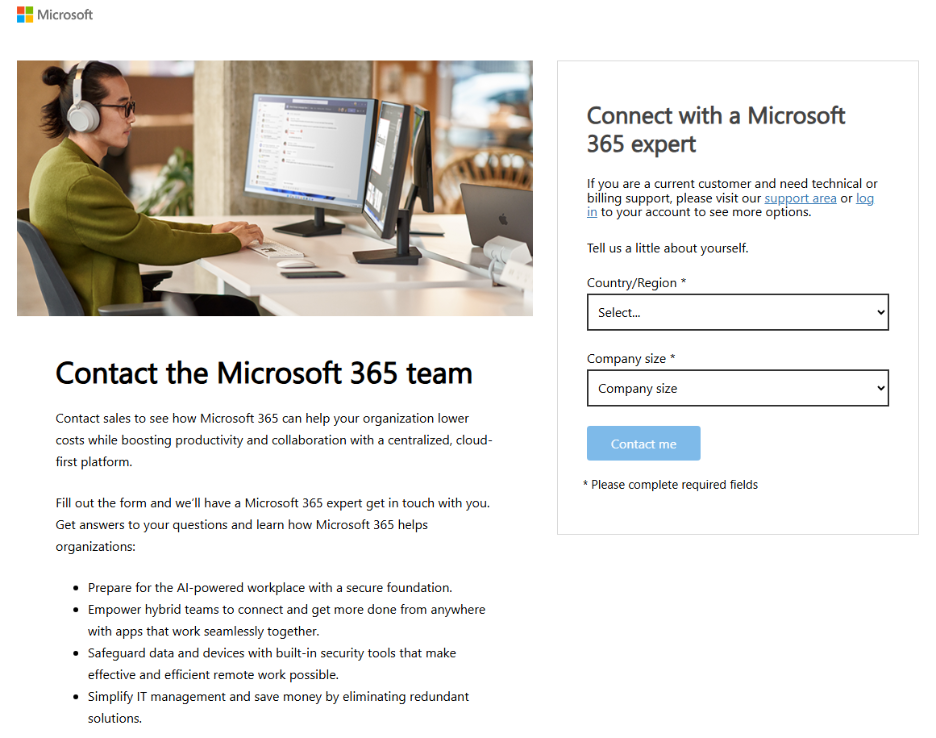This screenshot has width=936, height=738.
Task: Click the 'Contact the Microsoft 365 team' heading
Action: [264, 373]
